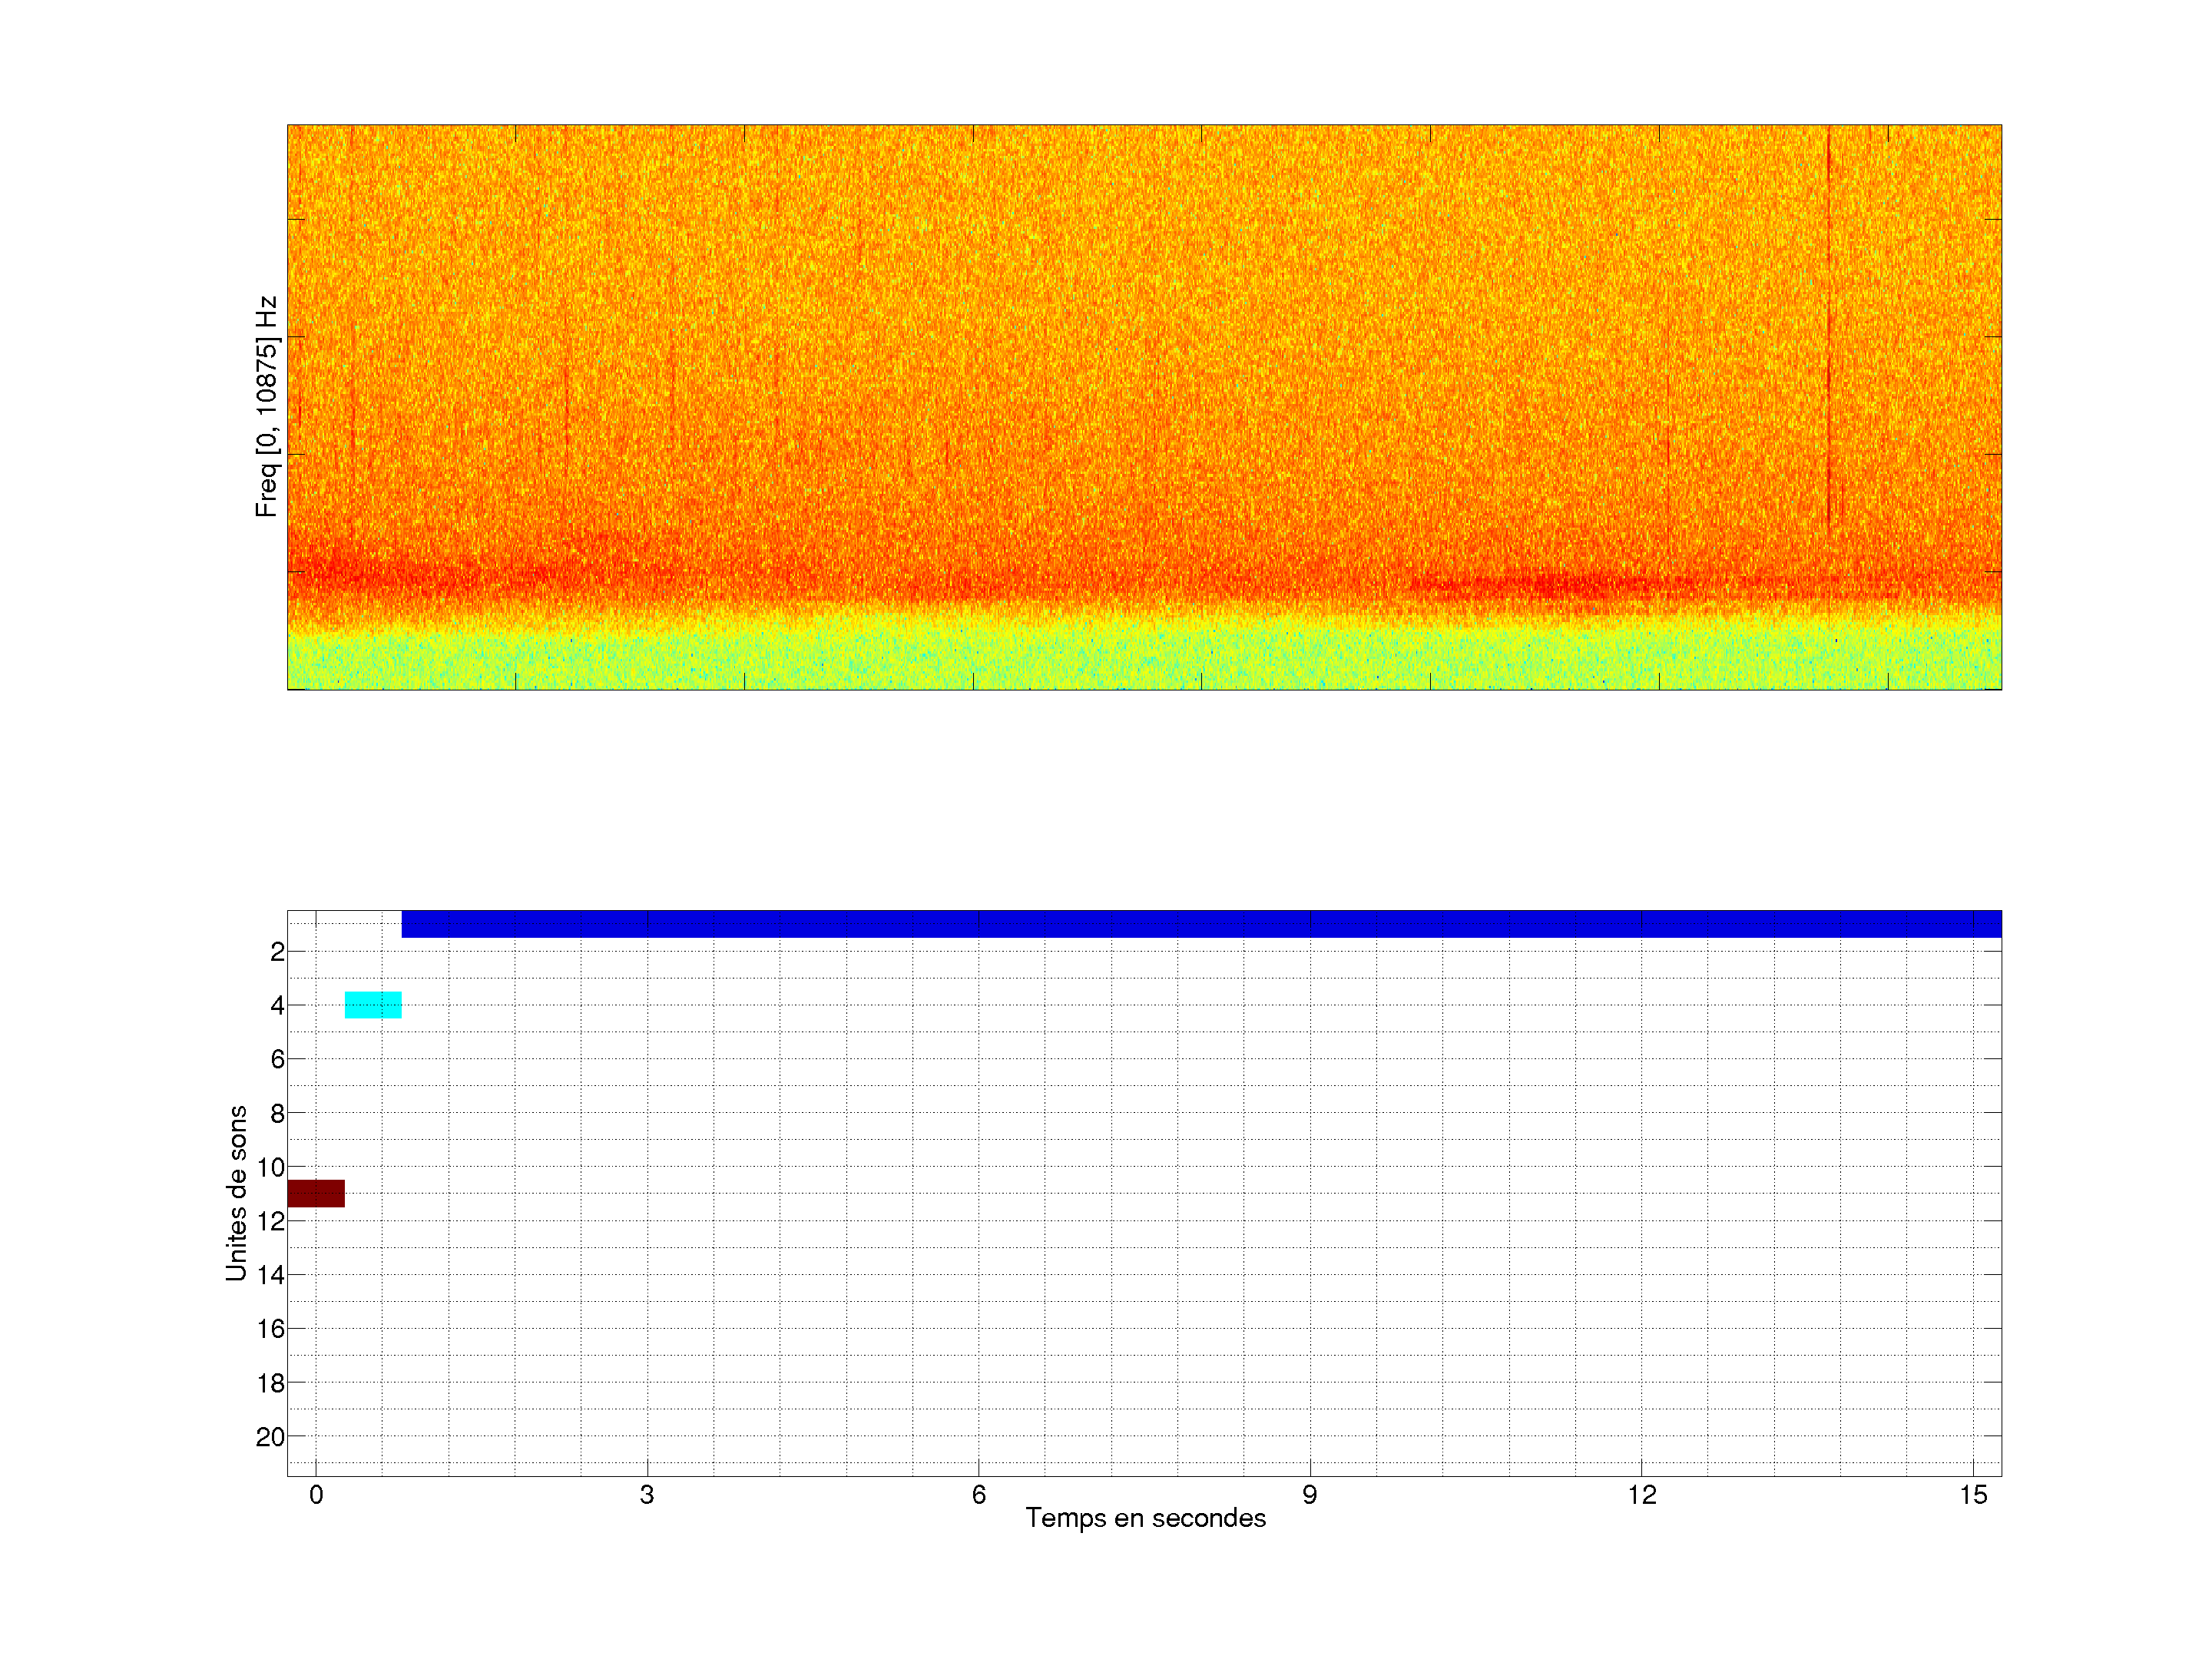Click x-axis tick label 12
Image resolution: width=2212 pixels, height=1659 pixels.
coord(1641,1495)
